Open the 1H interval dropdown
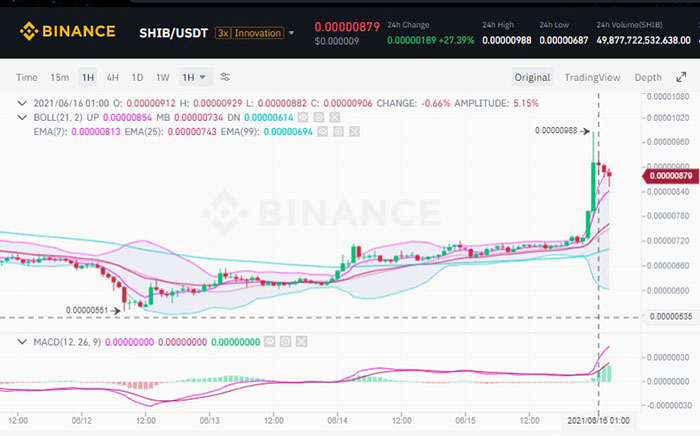700x436 pixels. point(194,77)
